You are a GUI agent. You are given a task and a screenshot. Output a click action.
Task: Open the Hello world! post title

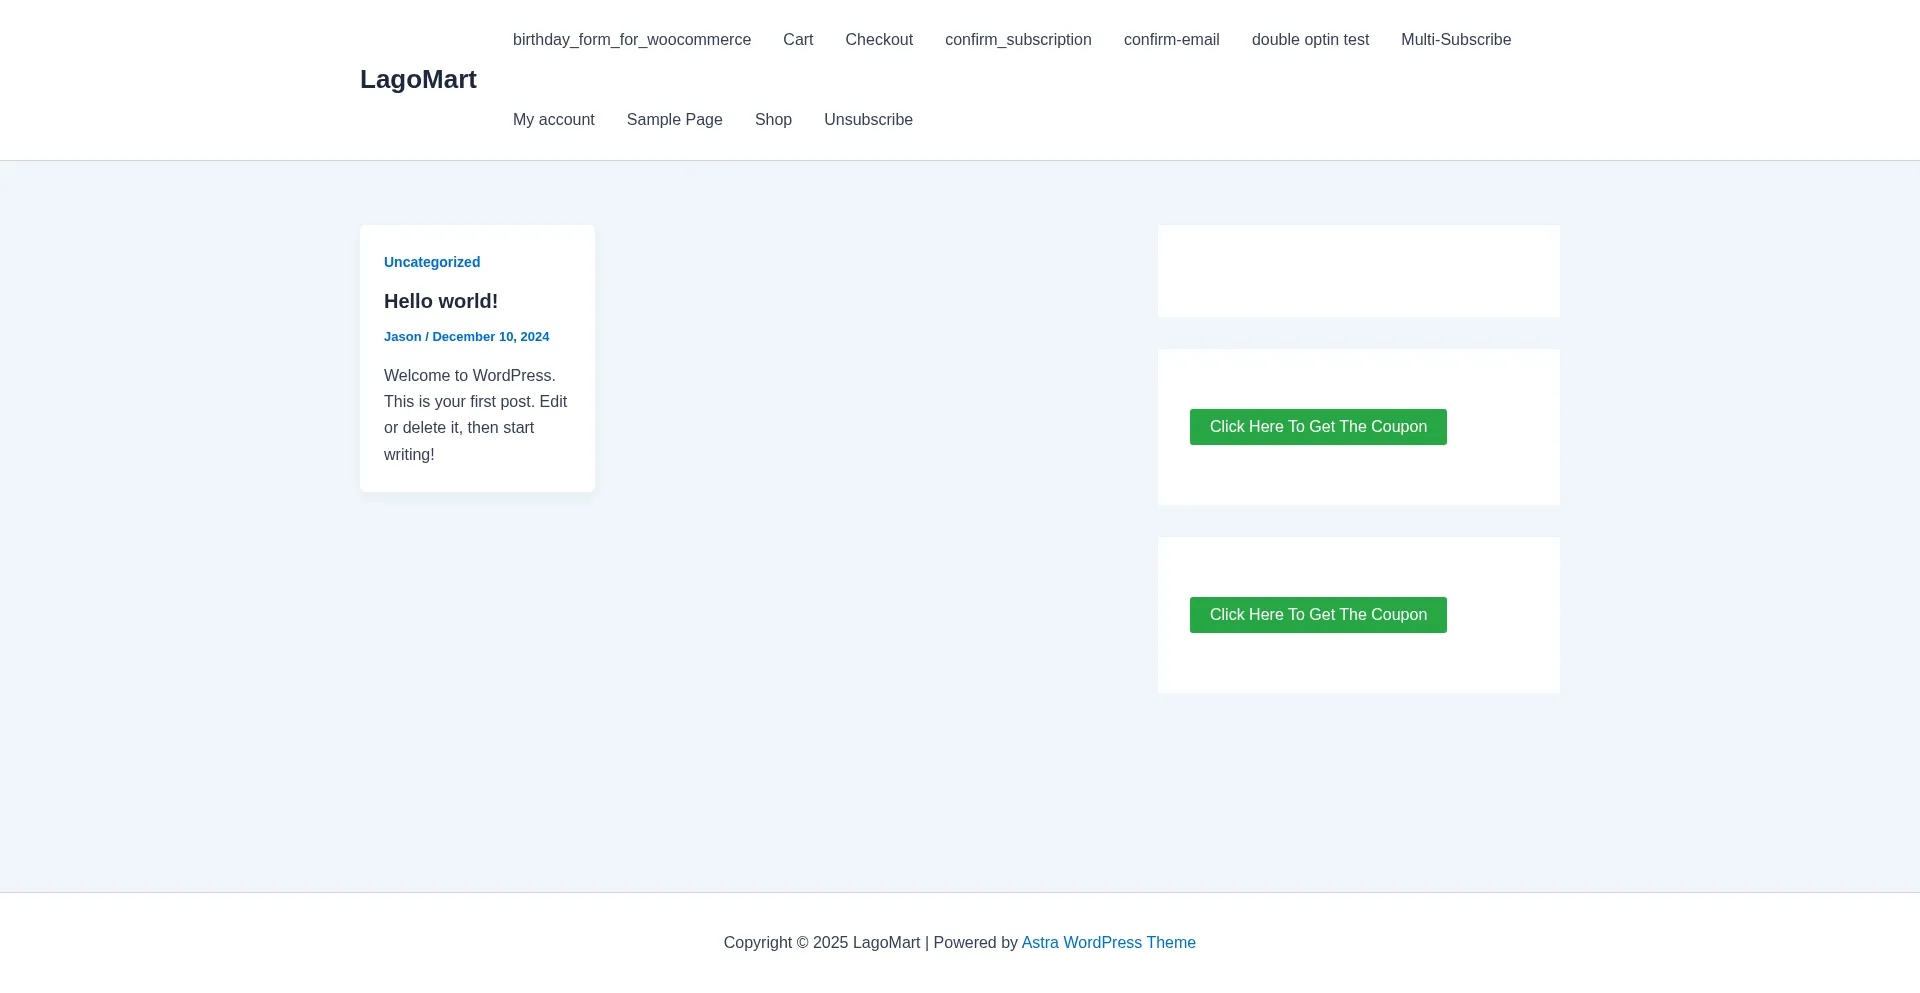point(440,301)
